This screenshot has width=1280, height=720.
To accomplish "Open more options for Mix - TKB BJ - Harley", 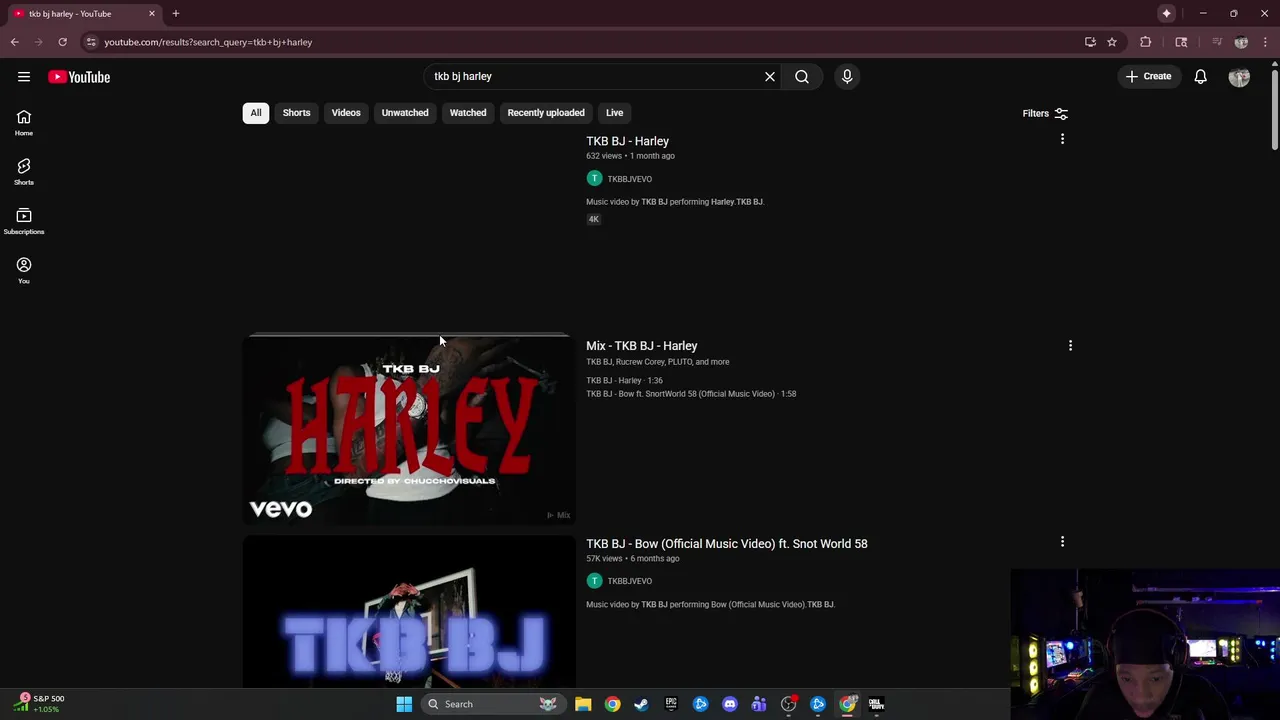I will pos(1070,346).
